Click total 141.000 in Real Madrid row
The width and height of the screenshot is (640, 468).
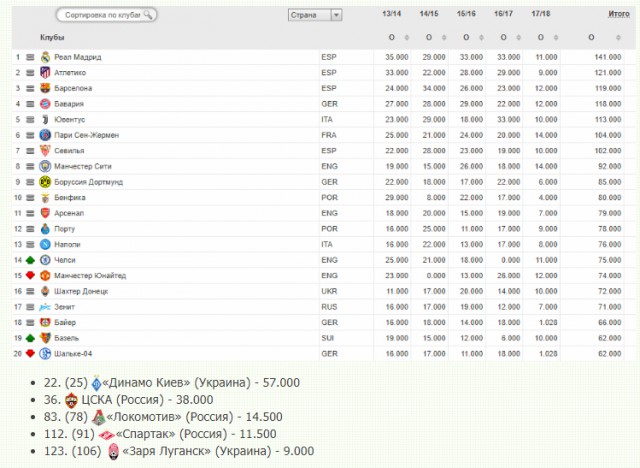[x=608, y=57]
